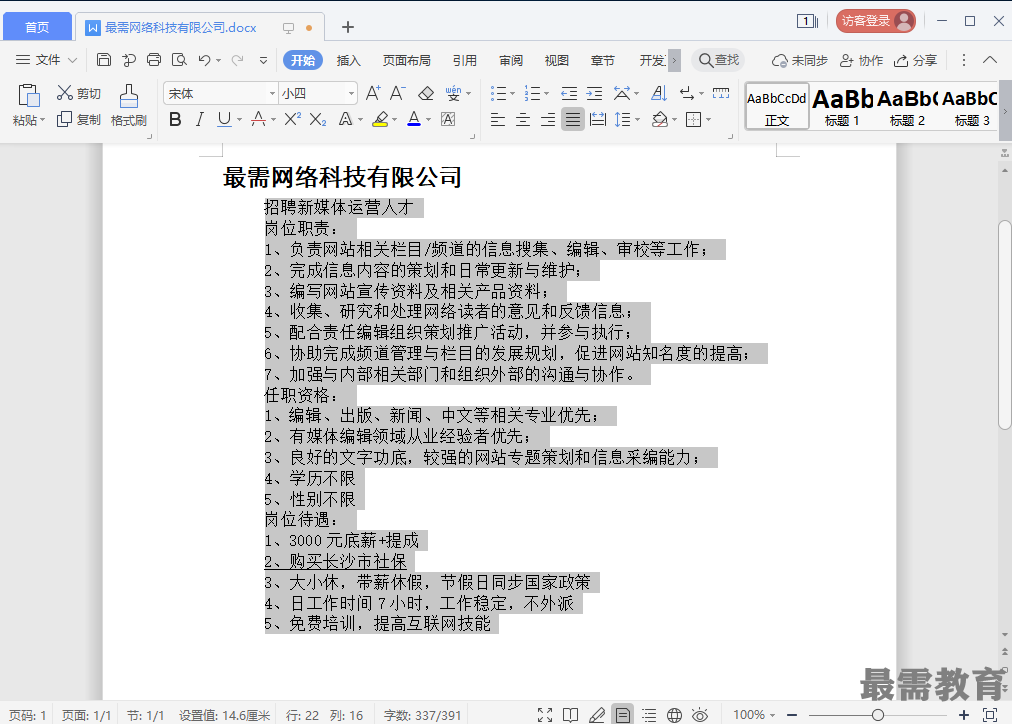The width and height of the screenshot is (1012, 724).
Task: Switch to the 插入 ribbon tab
Action: coord(349,61)
